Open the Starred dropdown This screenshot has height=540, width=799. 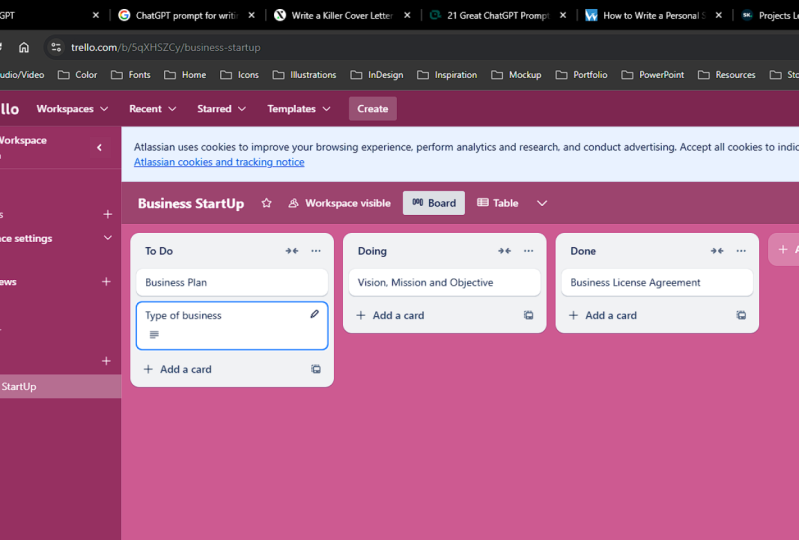coord(221,109)
